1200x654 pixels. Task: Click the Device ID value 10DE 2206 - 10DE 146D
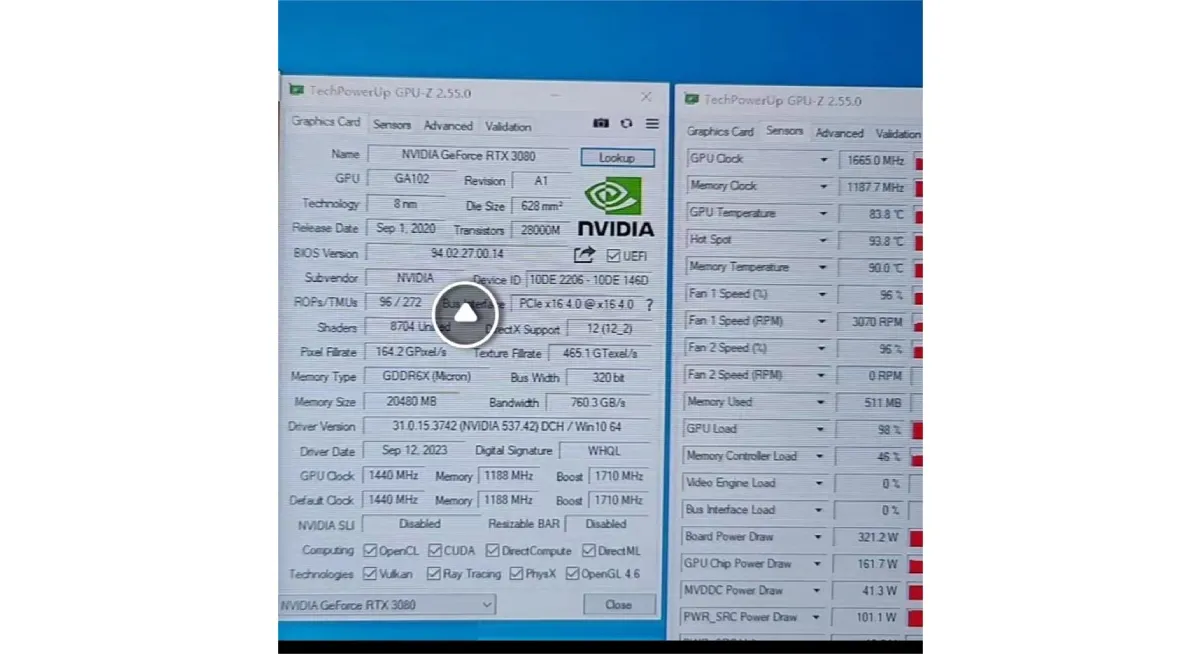point(588,280)
